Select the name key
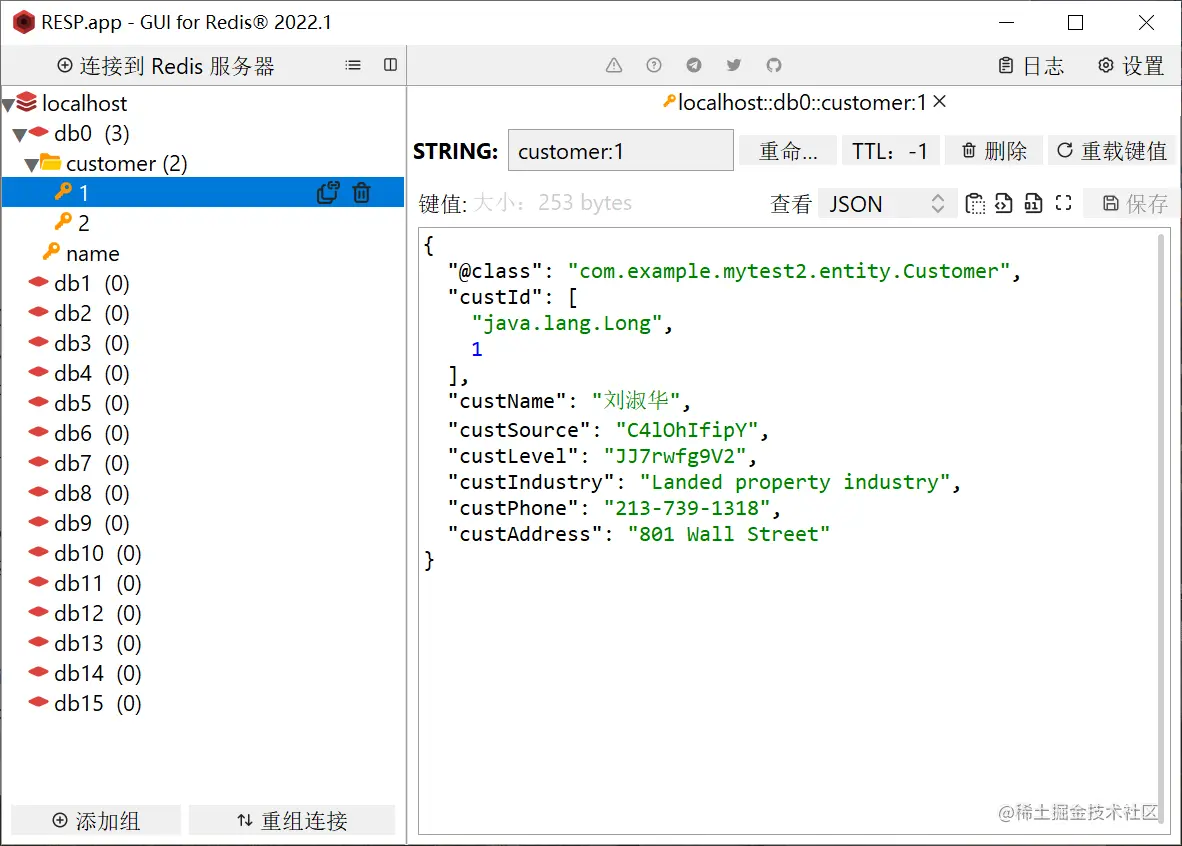This screenshot has height=846, width=1182. click(204, 253)
